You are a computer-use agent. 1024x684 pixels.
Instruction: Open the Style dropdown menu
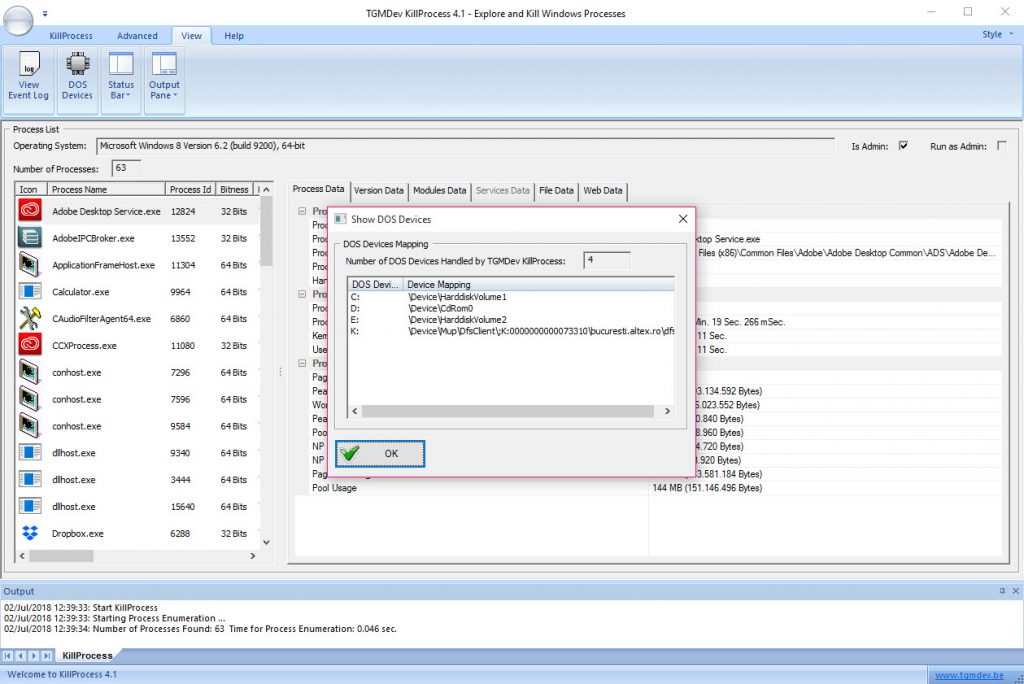pos(998,35)
